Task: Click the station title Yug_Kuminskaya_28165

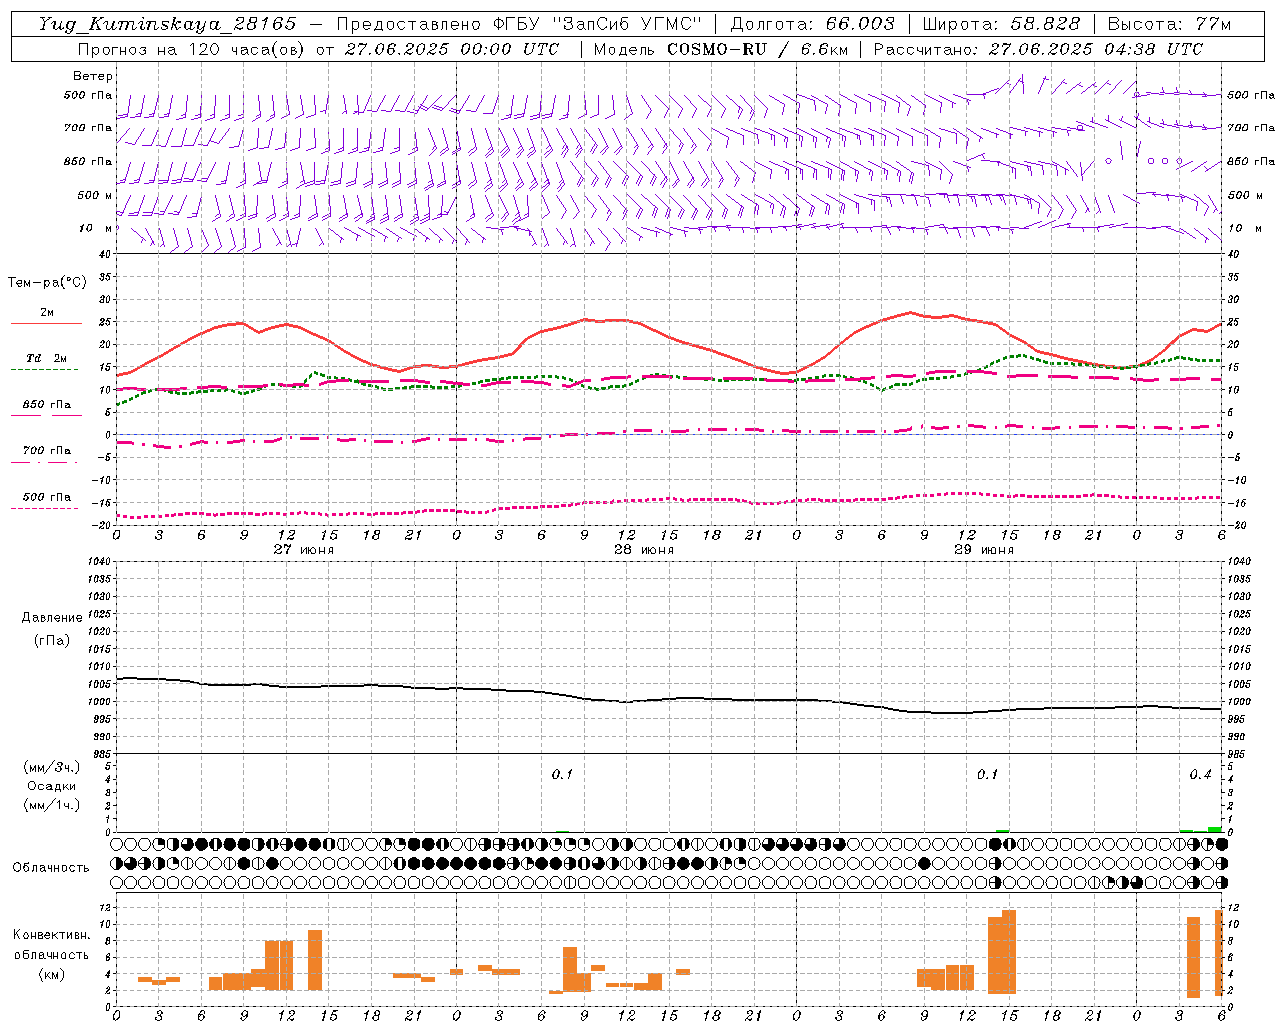Action: (x=167, y=24)
